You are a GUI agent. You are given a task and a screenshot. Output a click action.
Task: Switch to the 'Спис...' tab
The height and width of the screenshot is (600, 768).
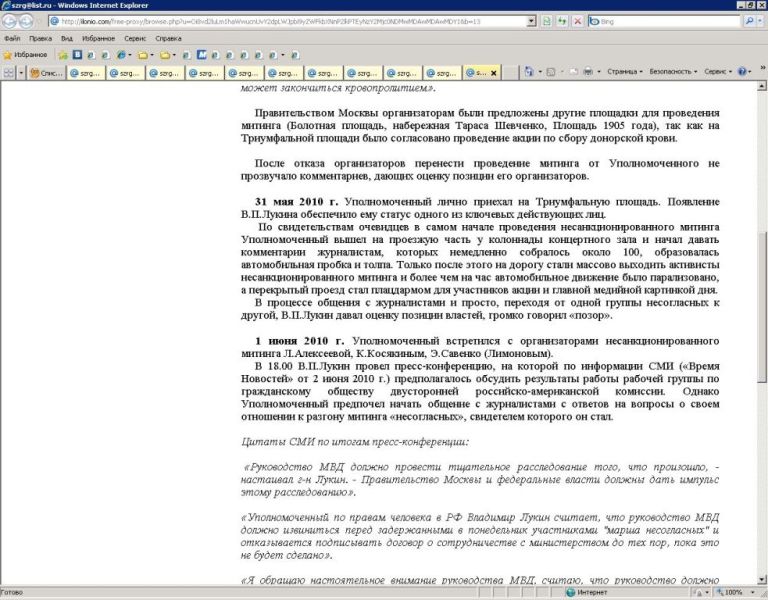pos(47,73)
